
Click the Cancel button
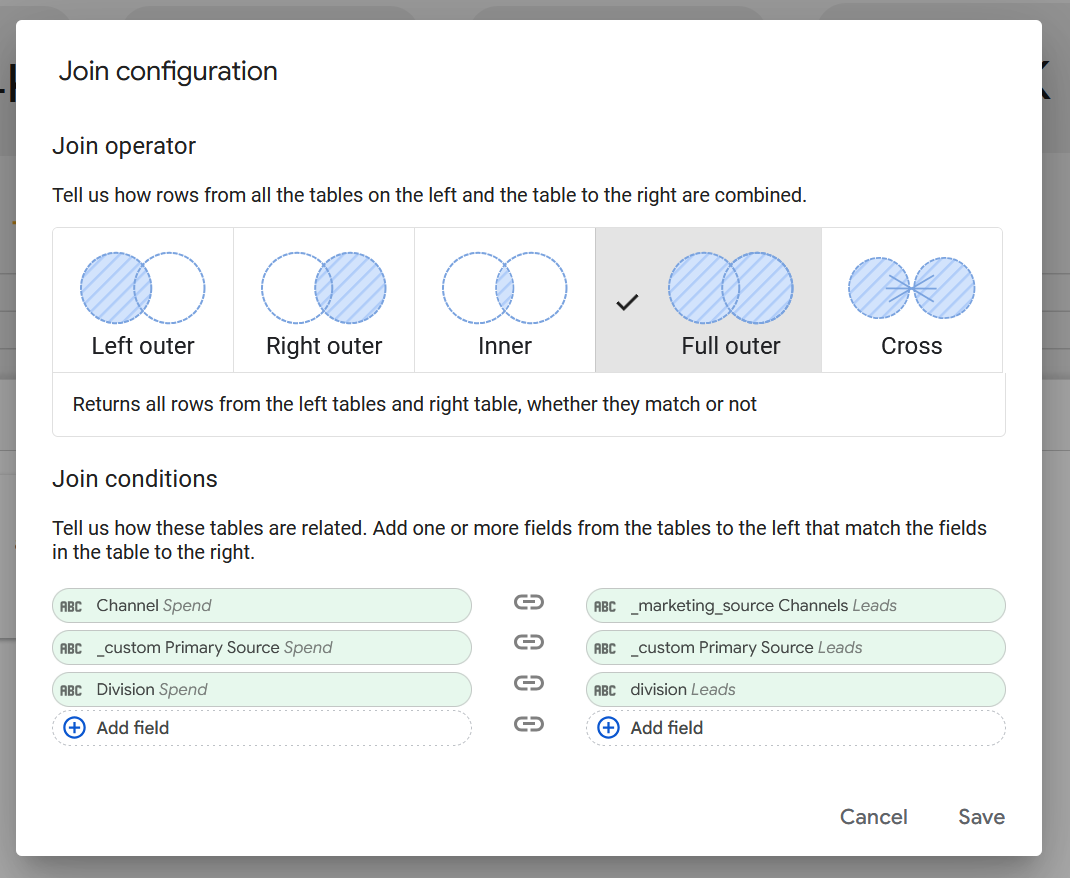873,817
